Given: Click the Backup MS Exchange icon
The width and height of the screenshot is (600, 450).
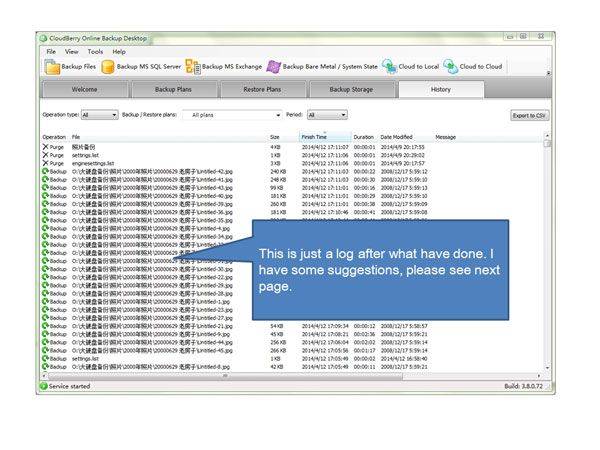Looking at the screenshot, I should [193, 67].
